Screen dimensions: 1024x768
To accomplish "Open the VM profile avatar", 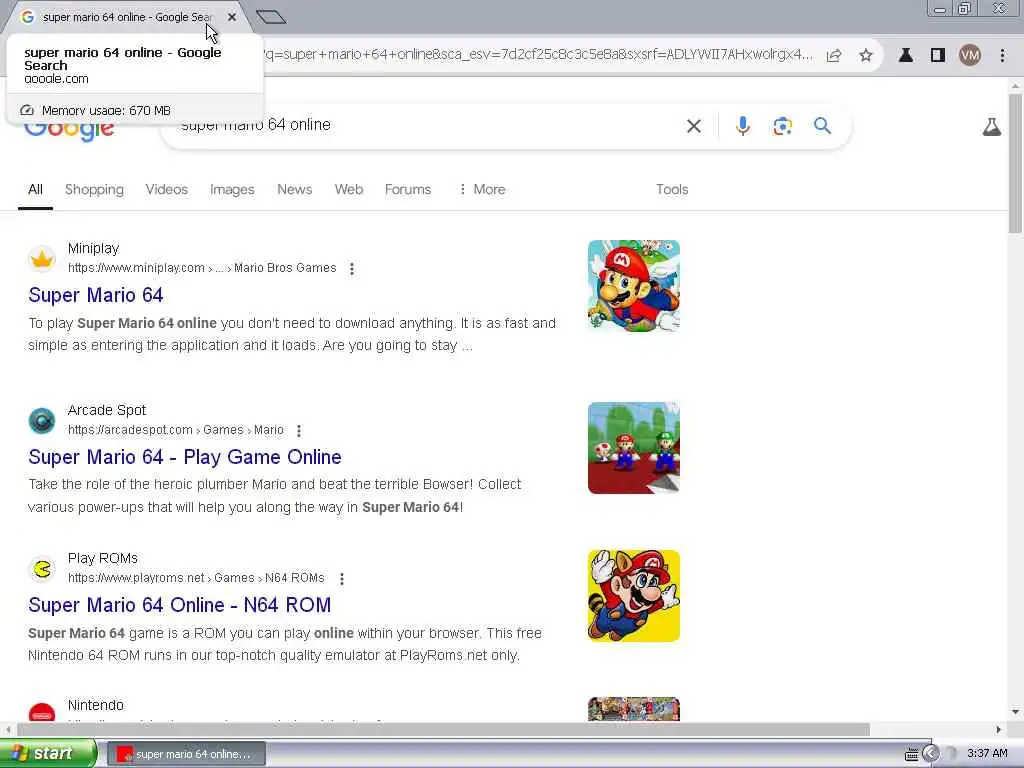I will point(970,56).
